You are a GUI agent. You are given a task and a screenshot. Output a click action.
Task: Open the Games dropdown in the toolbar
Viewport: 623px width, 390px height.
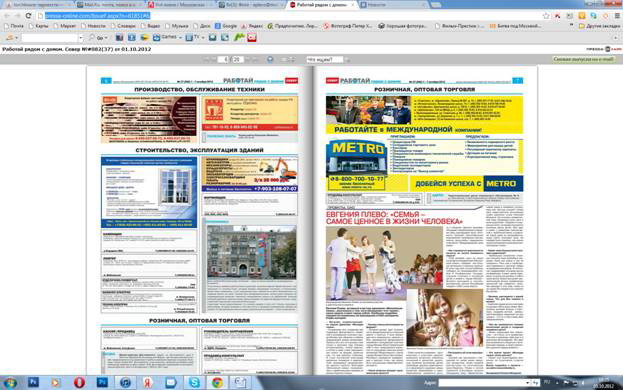180,38
